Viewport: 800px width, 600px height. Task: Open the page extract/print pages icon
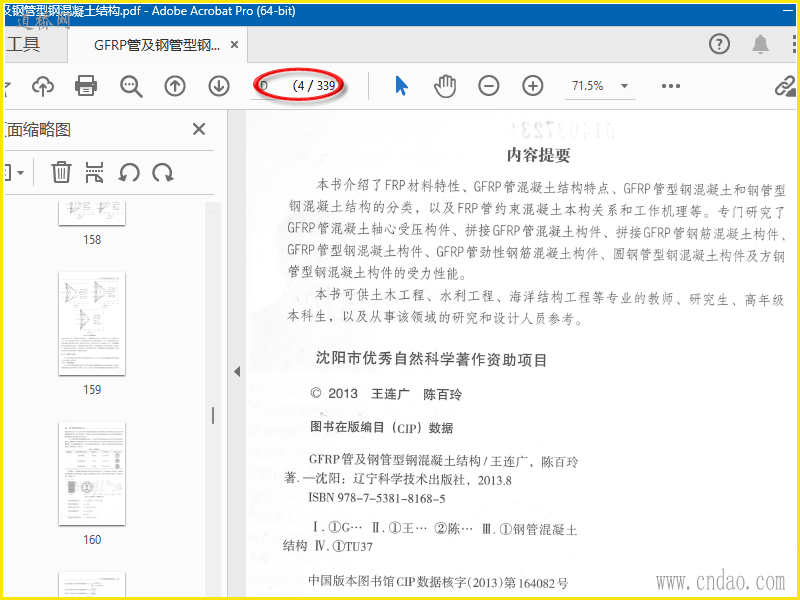coord(94,172)
